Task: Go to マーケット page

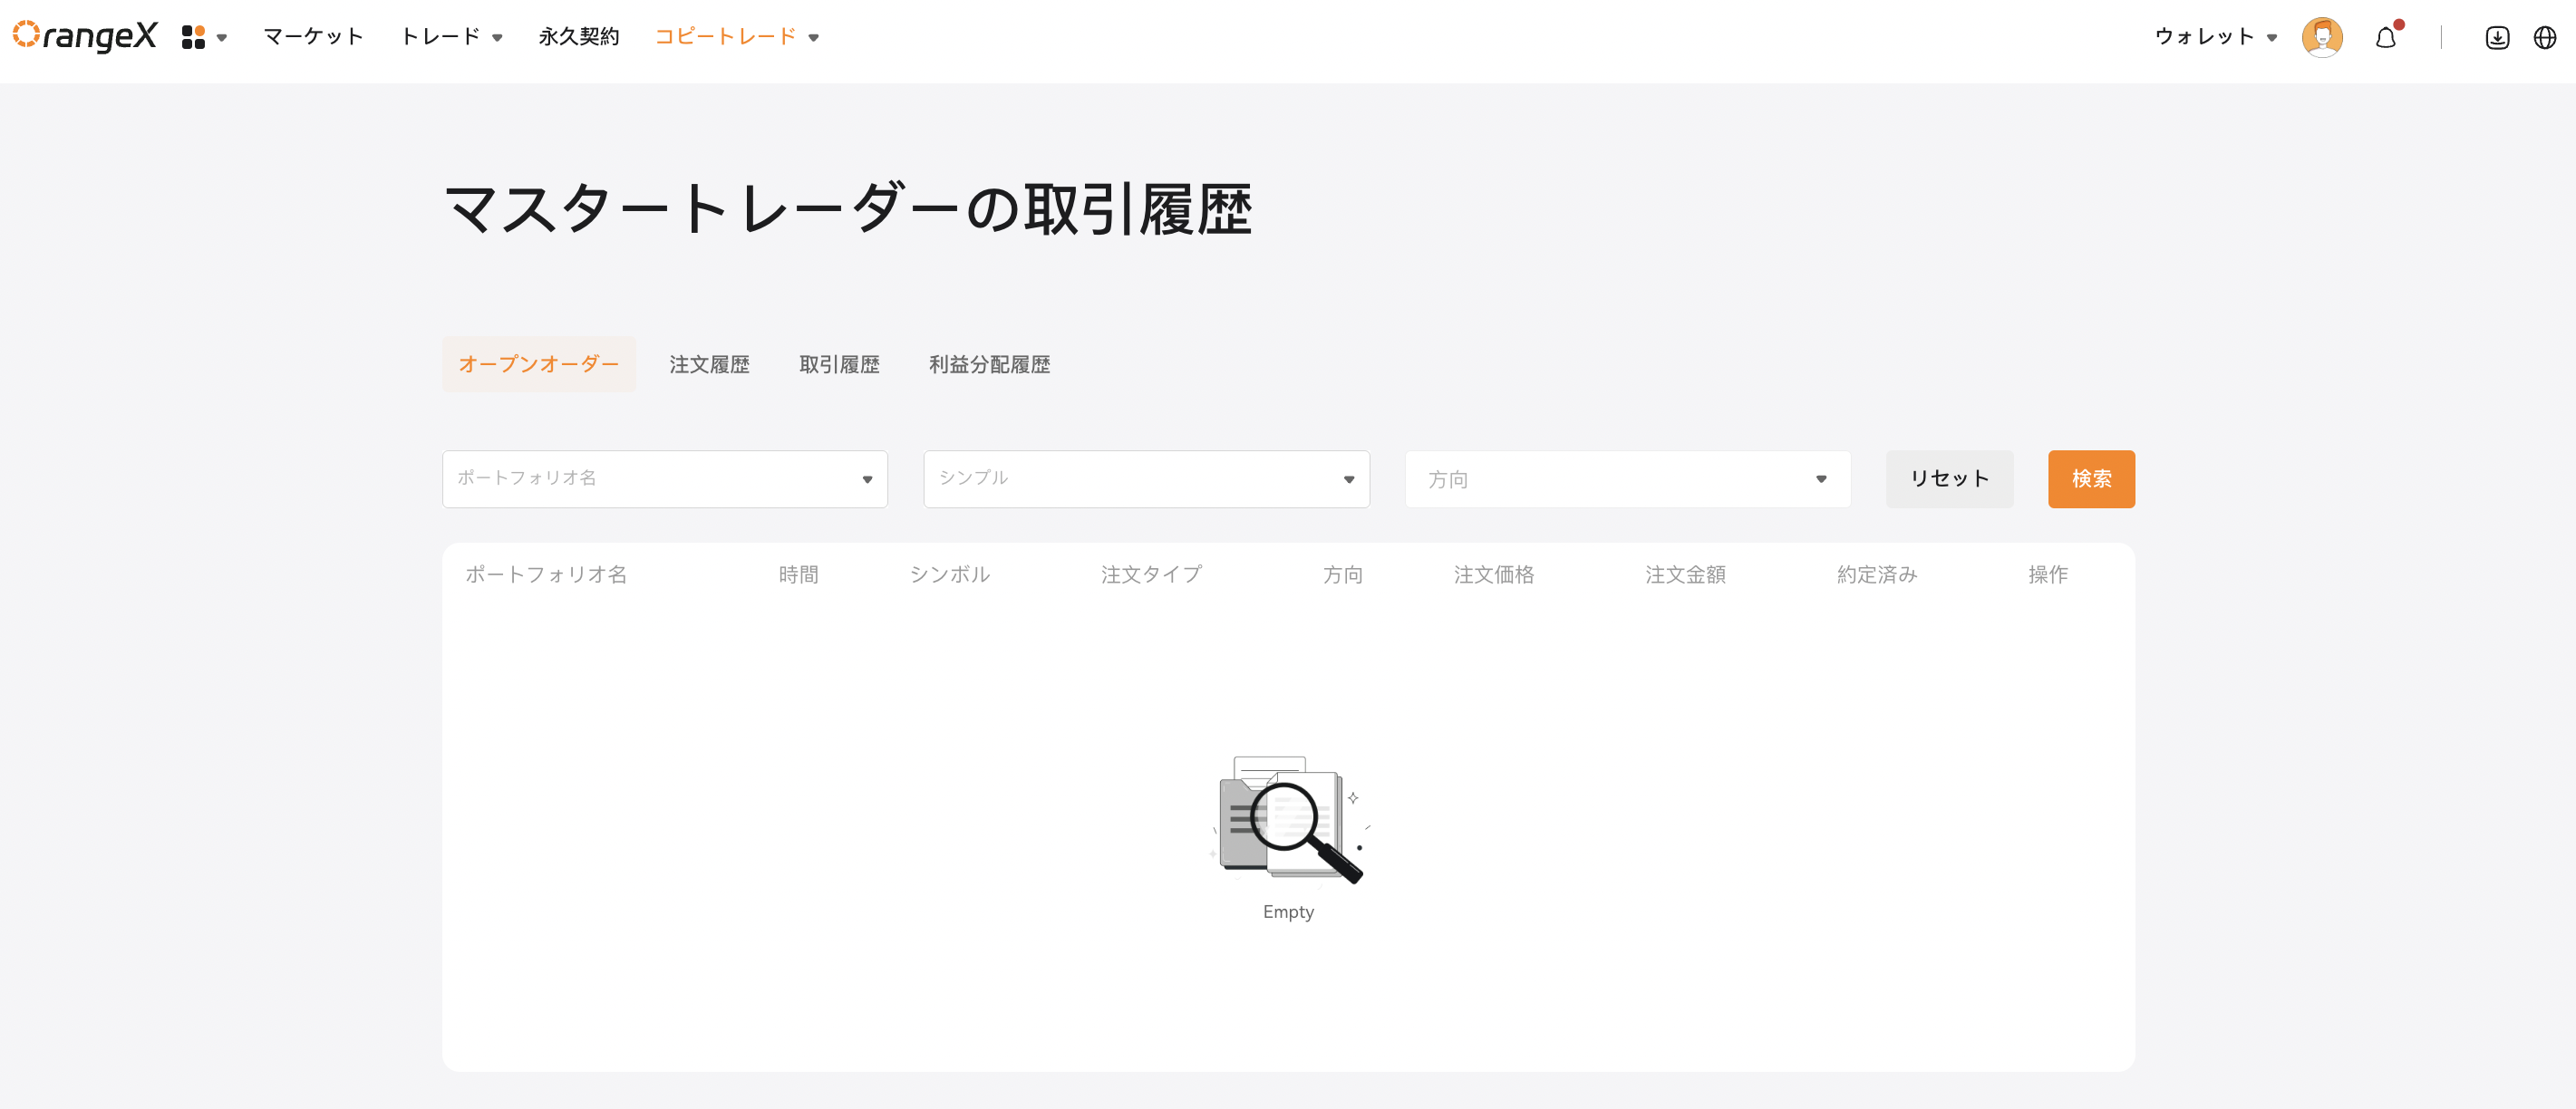Action: pyautogui.click(x=313, y=37)
